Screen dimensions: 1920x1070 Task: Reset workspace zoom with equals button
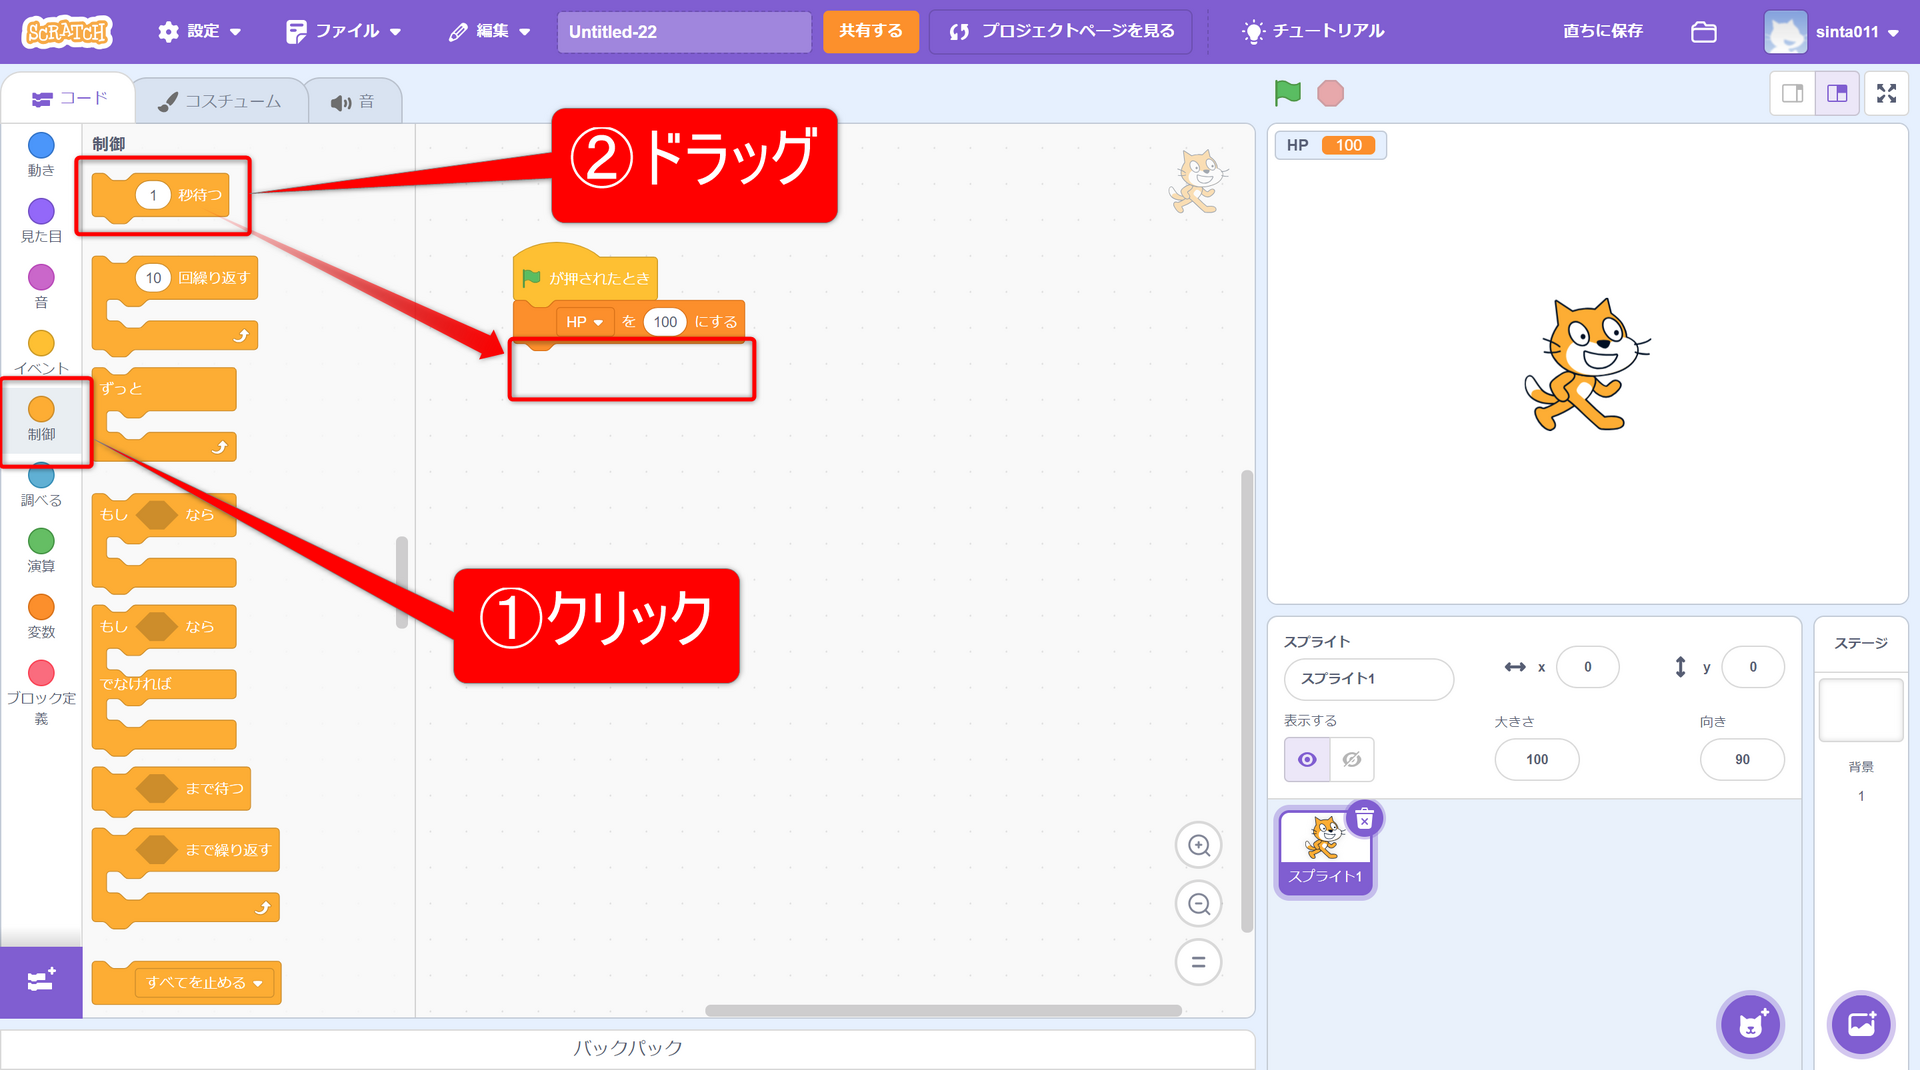[x=1198, y=962]
